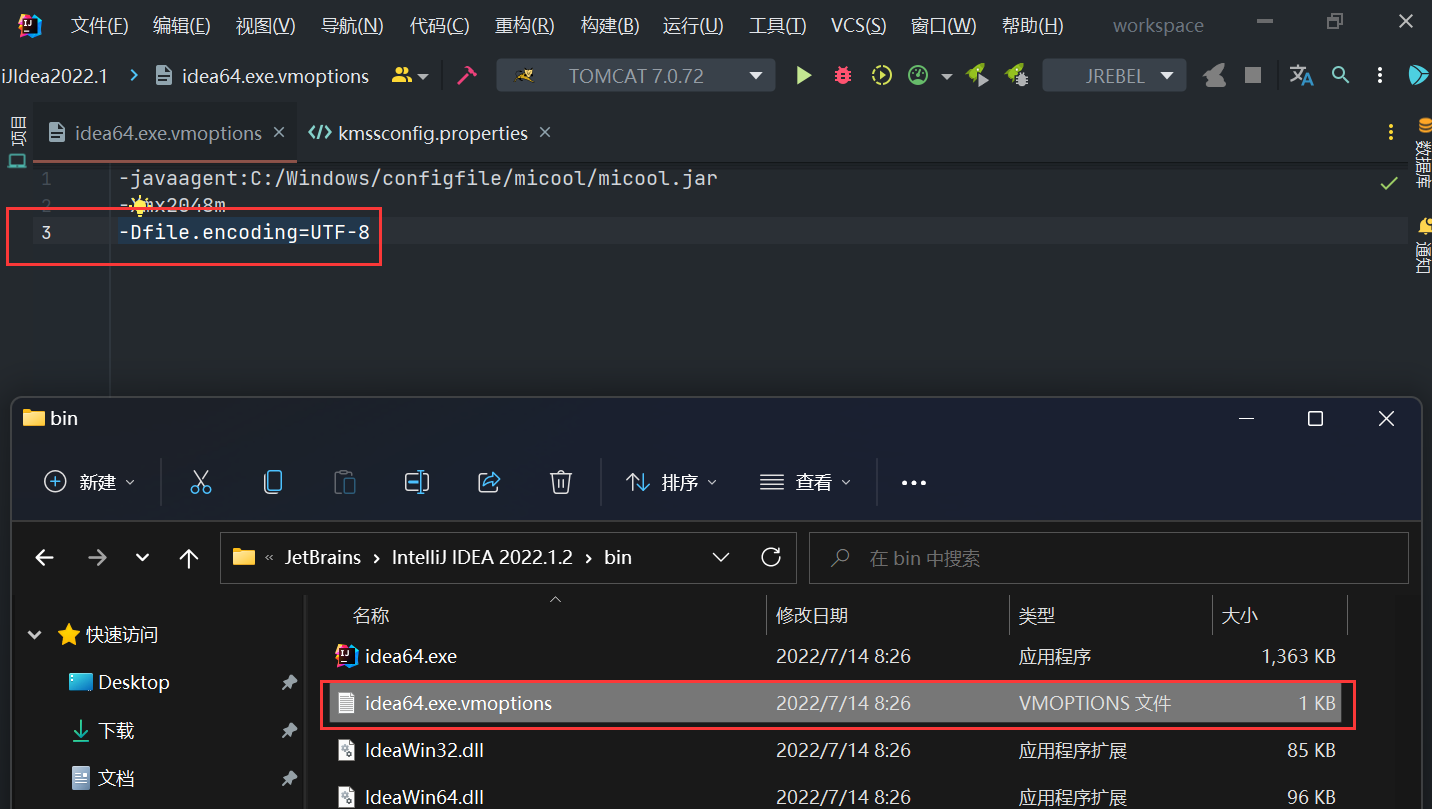Screen dimensions: 1432x809
Task: Open the editor tabs options kebab
Action: click(x=1390, y=133)
